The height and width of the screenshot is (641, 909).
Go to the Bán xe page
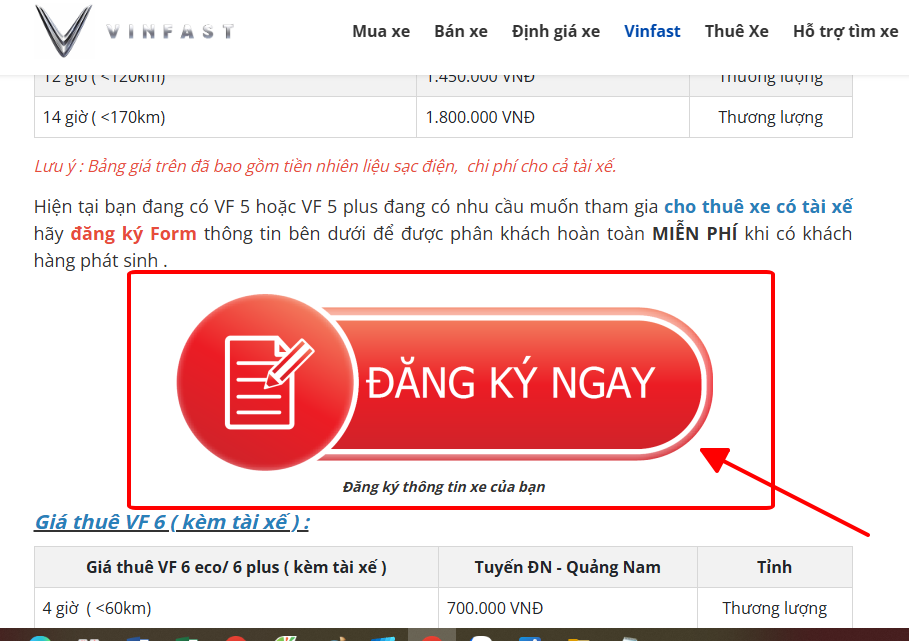click(461, 31)
